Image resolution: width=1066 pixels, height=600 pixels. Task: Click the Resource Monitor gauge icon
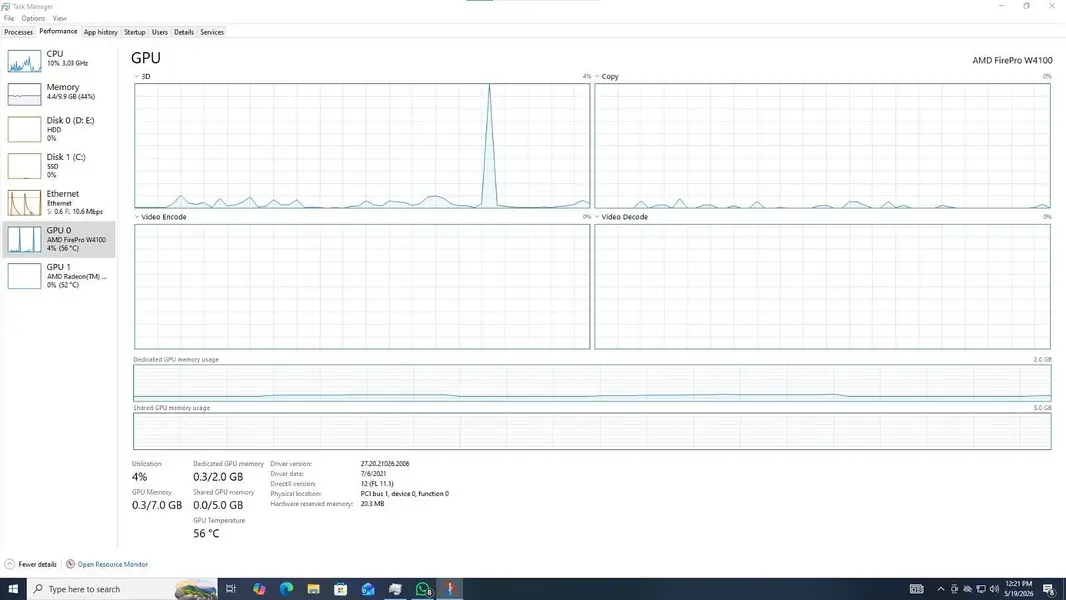pyautogui.click(x=70, y=564)
